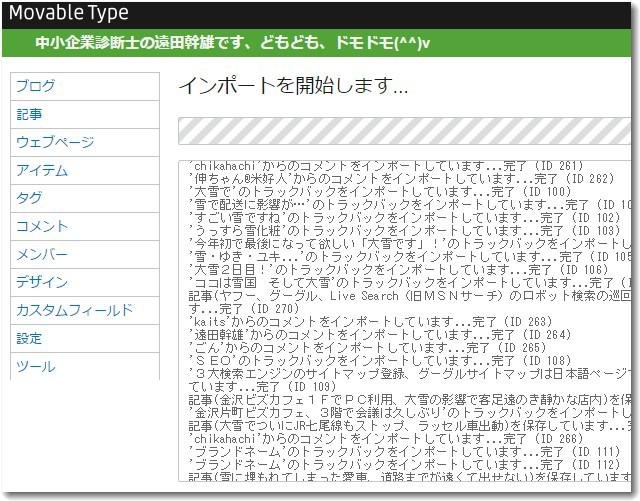
Task: Click the '雪・ゆき・ユキ...' trackback log line
Action: (x=410, y=257)
